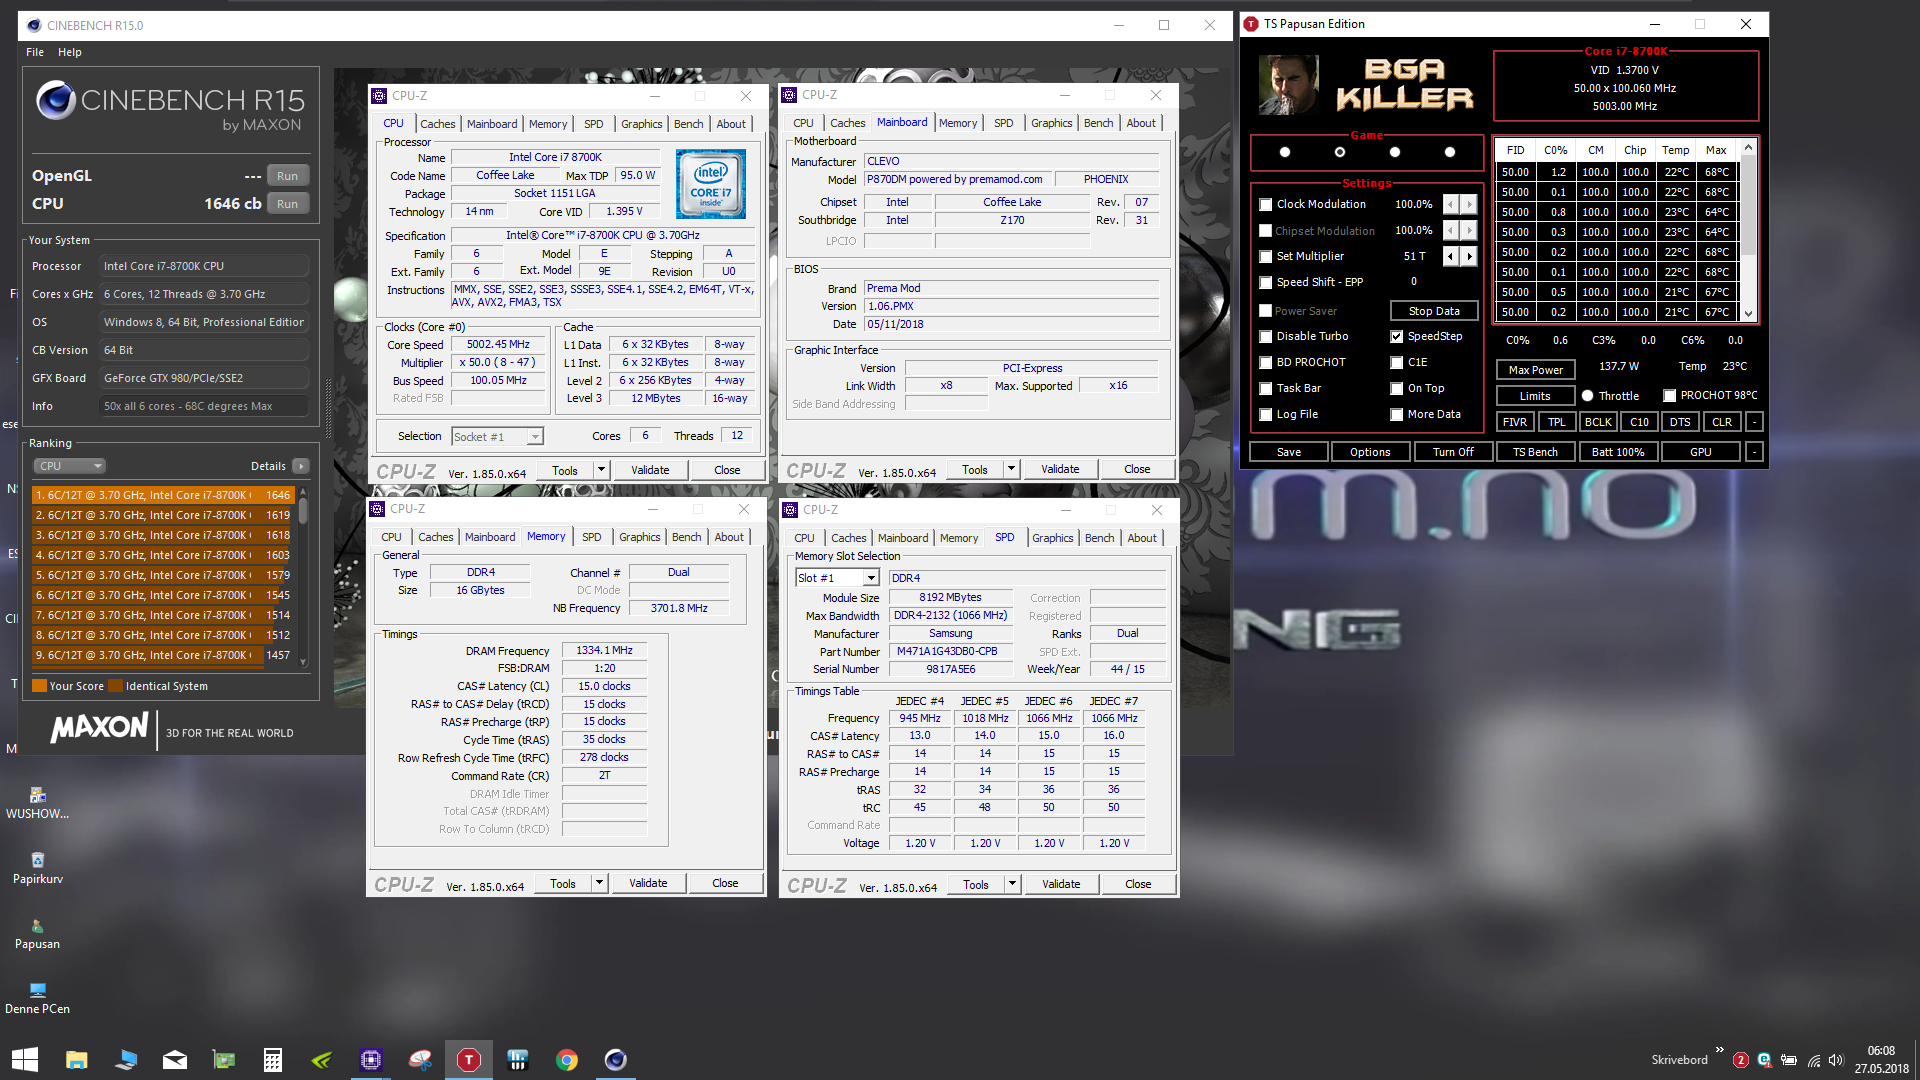Switch to CPU-Z taskbar icon
The image size is (1920, 1080).
pos(370,1059)
